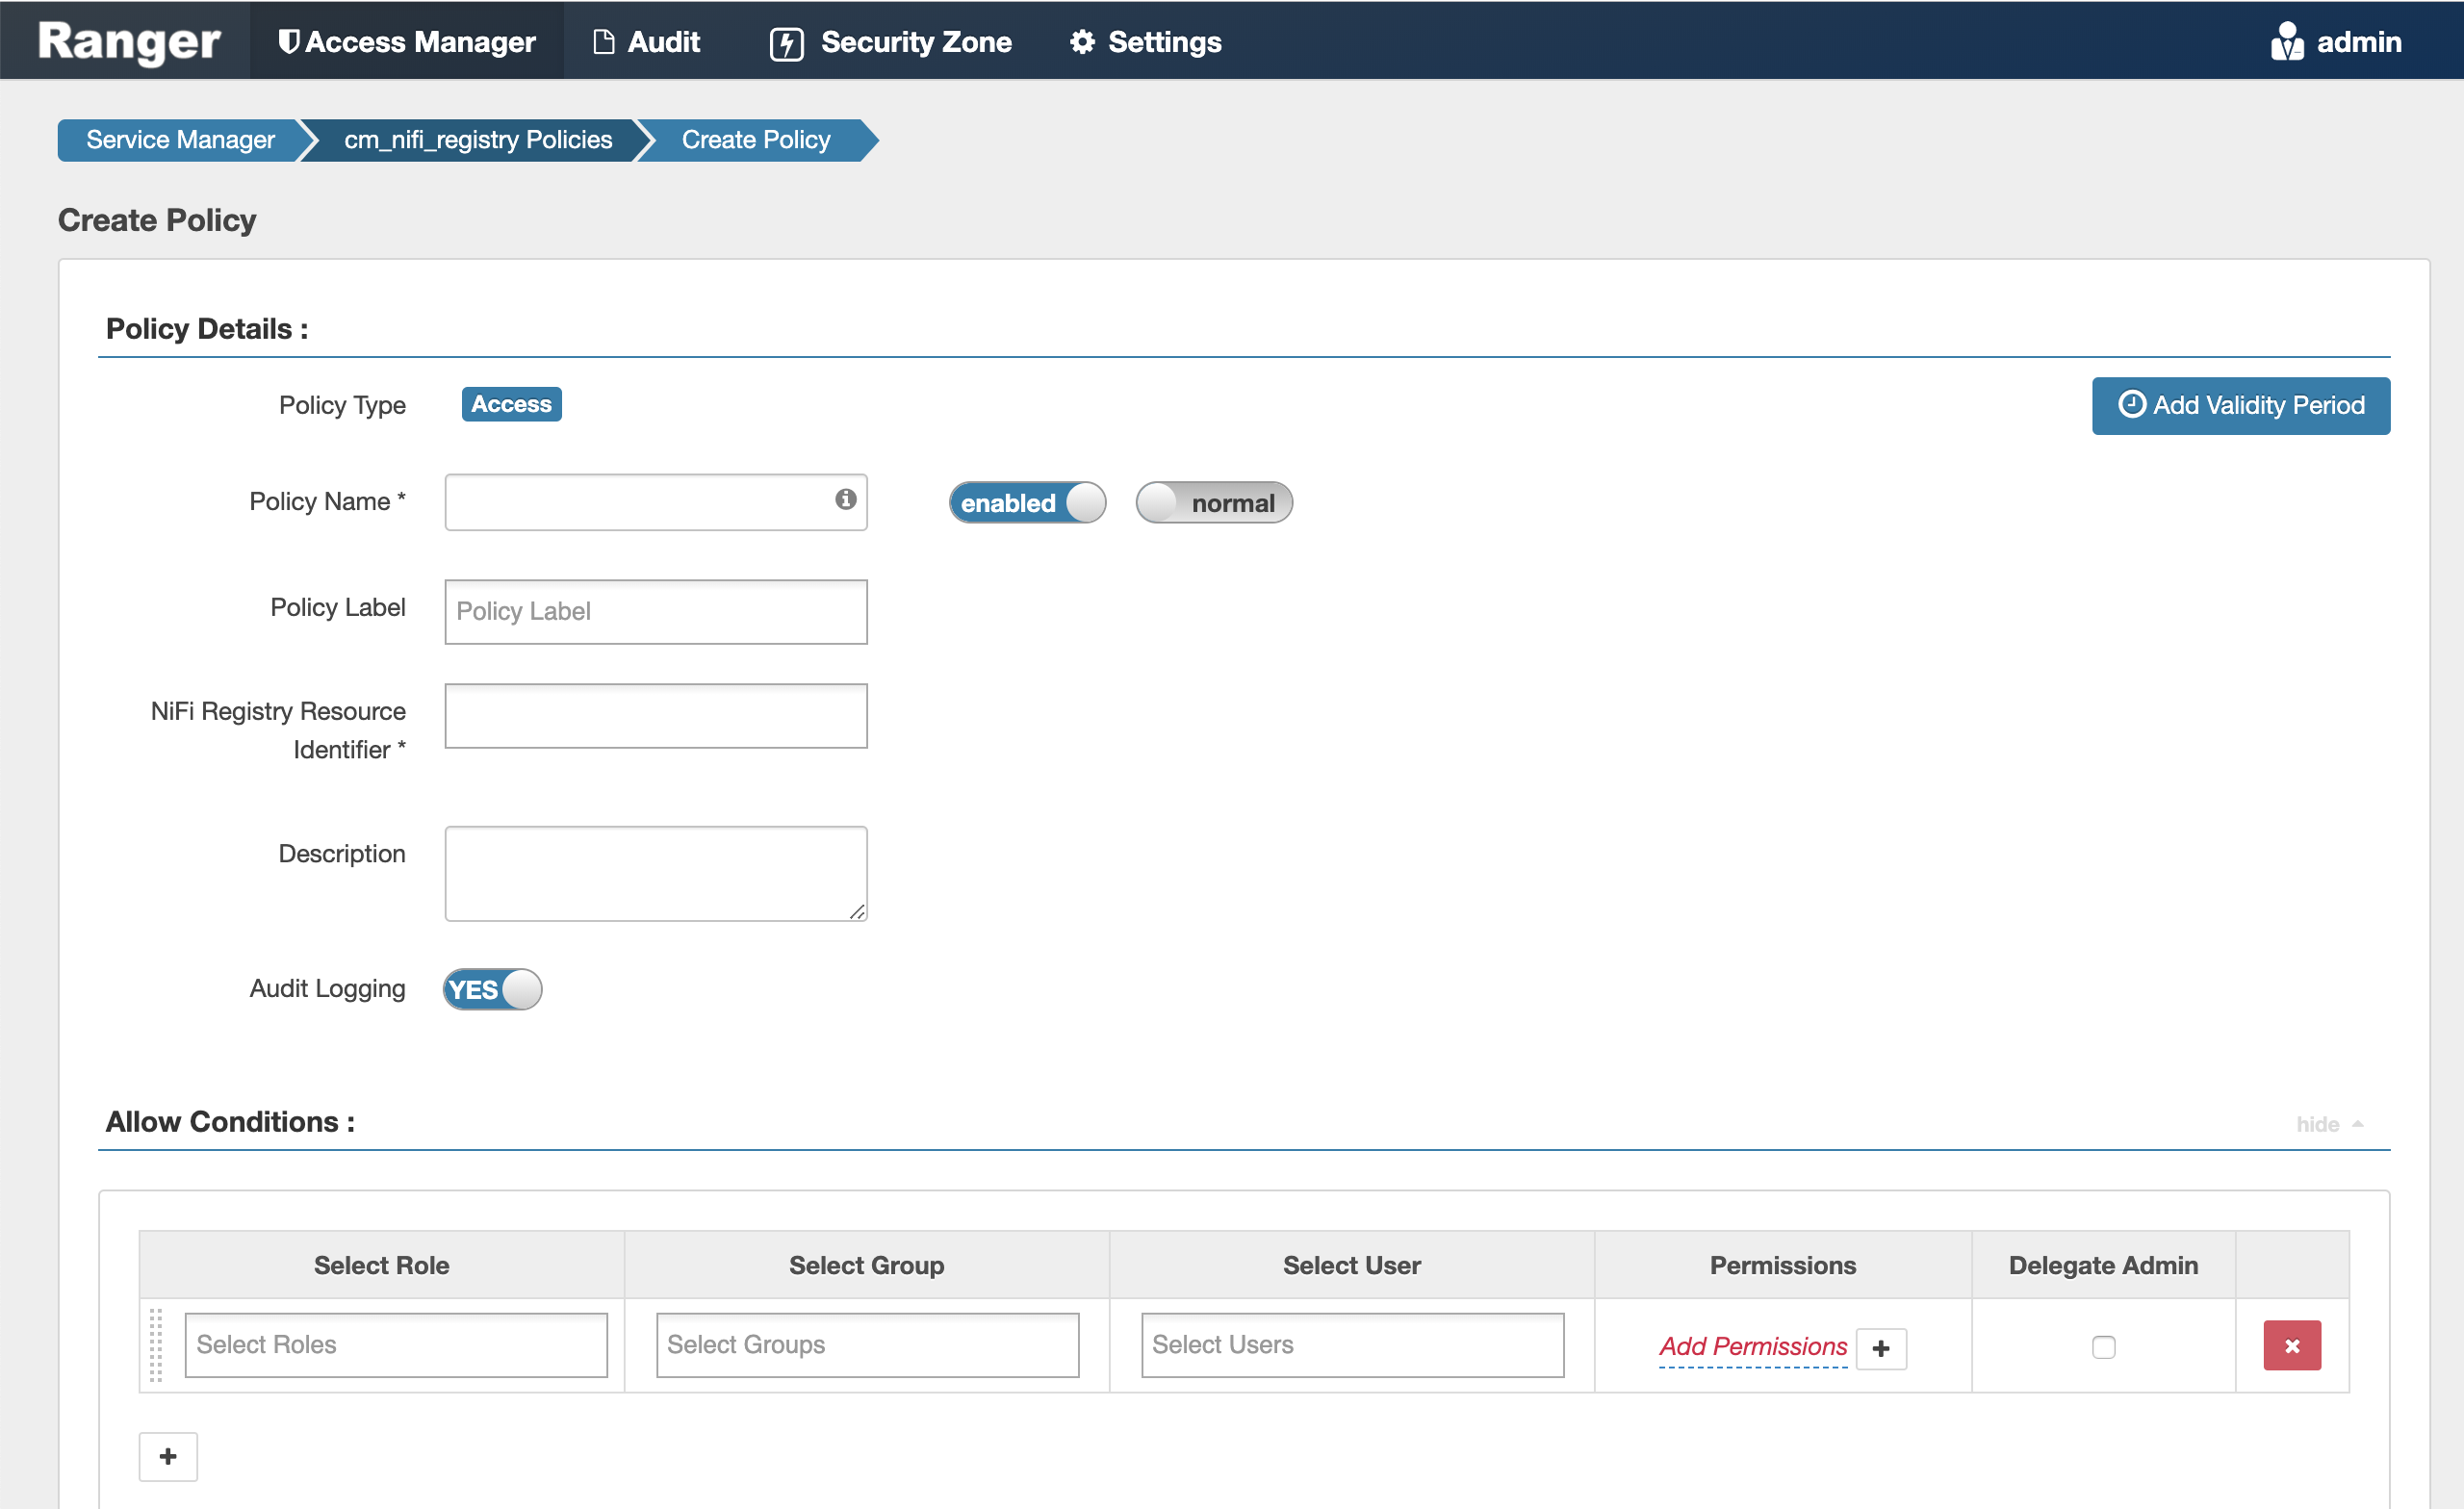2464x1509 pixels.
Task: Disable the enabled policy toggle
Action: point(1027,503)
